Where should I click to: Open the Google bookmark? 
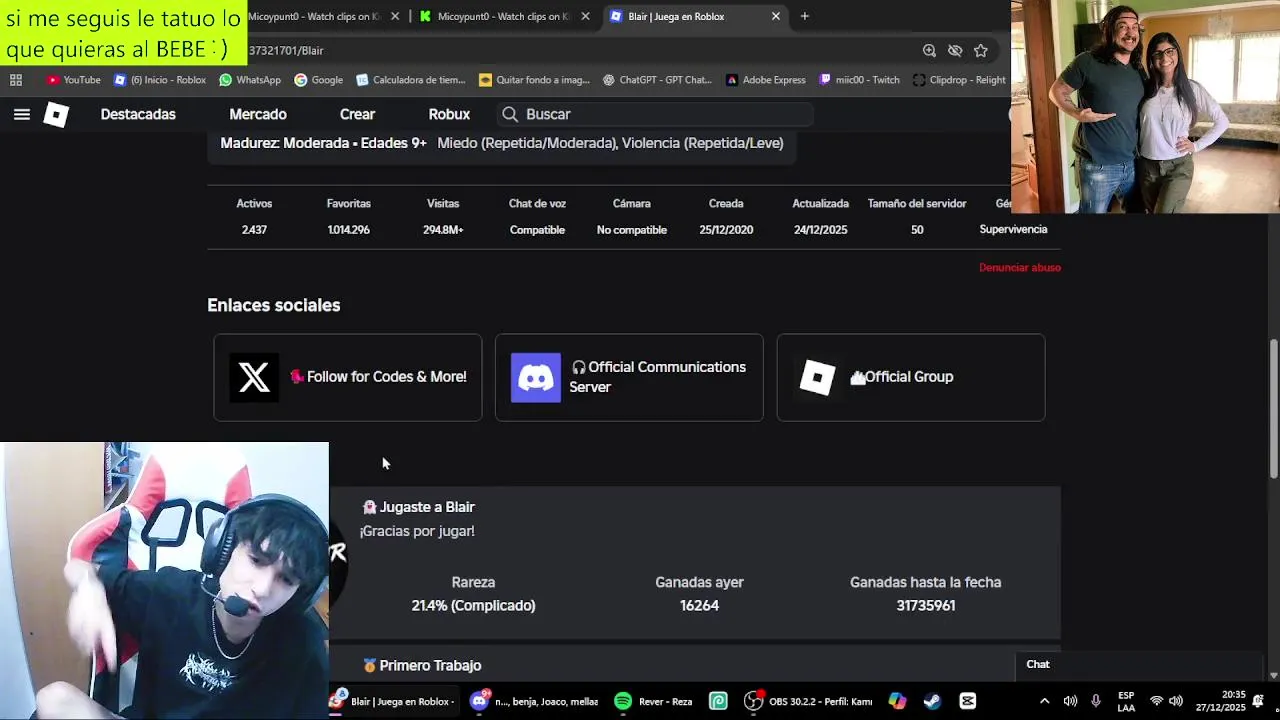click(318, 80)
